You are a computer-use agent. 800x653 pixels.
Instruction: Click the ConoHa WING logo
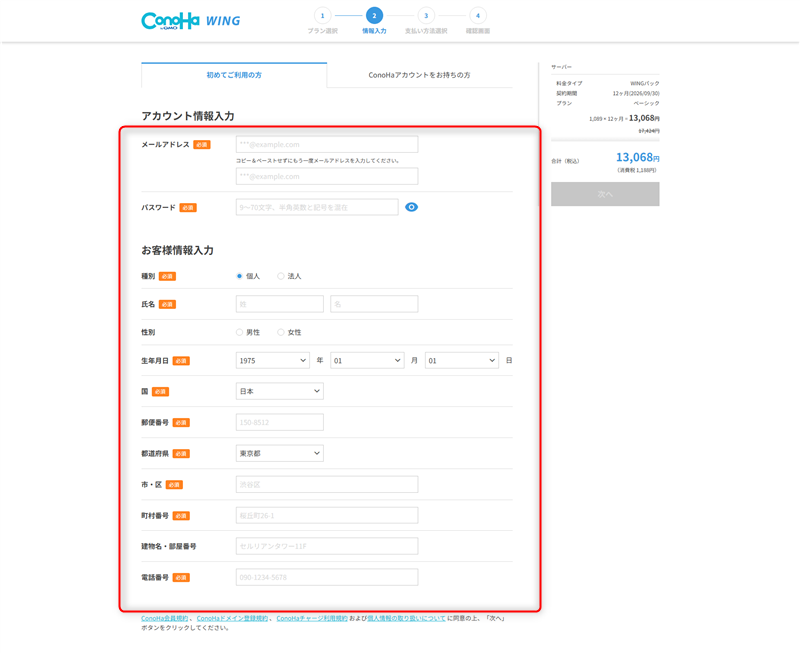coord(190,20)
